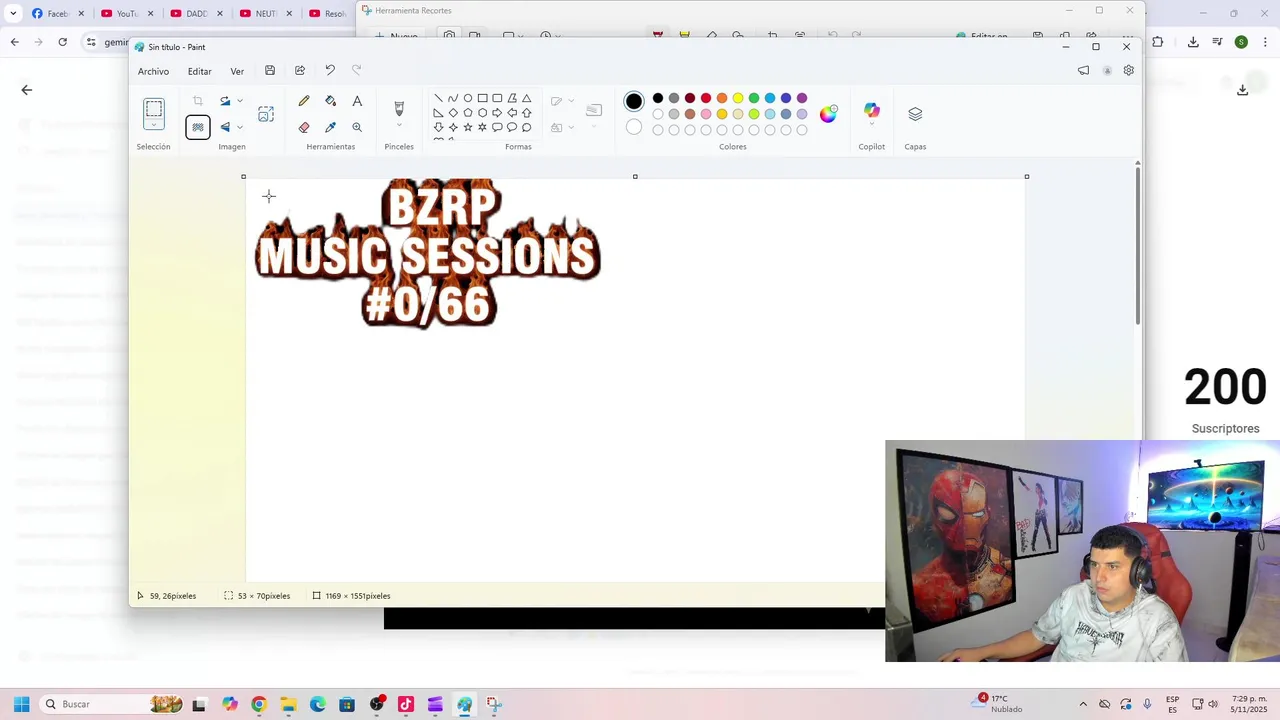This screenshot has height=720, width=1280.
Task: Show hidden icons chevron in system tray
Action: tap(1082, 704)
